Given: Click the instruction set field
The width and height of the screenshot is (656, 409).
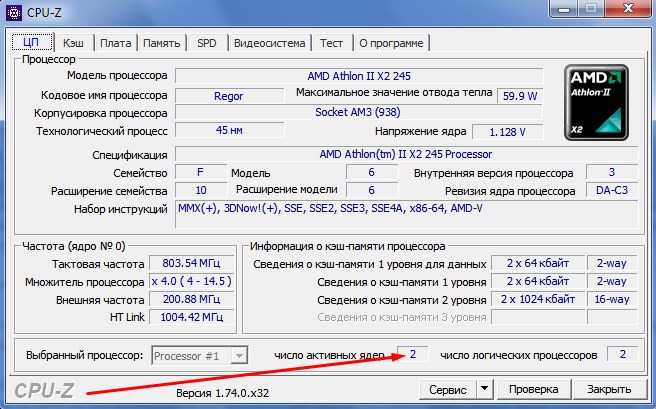Looking at the screenshot, I should [x=405, y=209].
